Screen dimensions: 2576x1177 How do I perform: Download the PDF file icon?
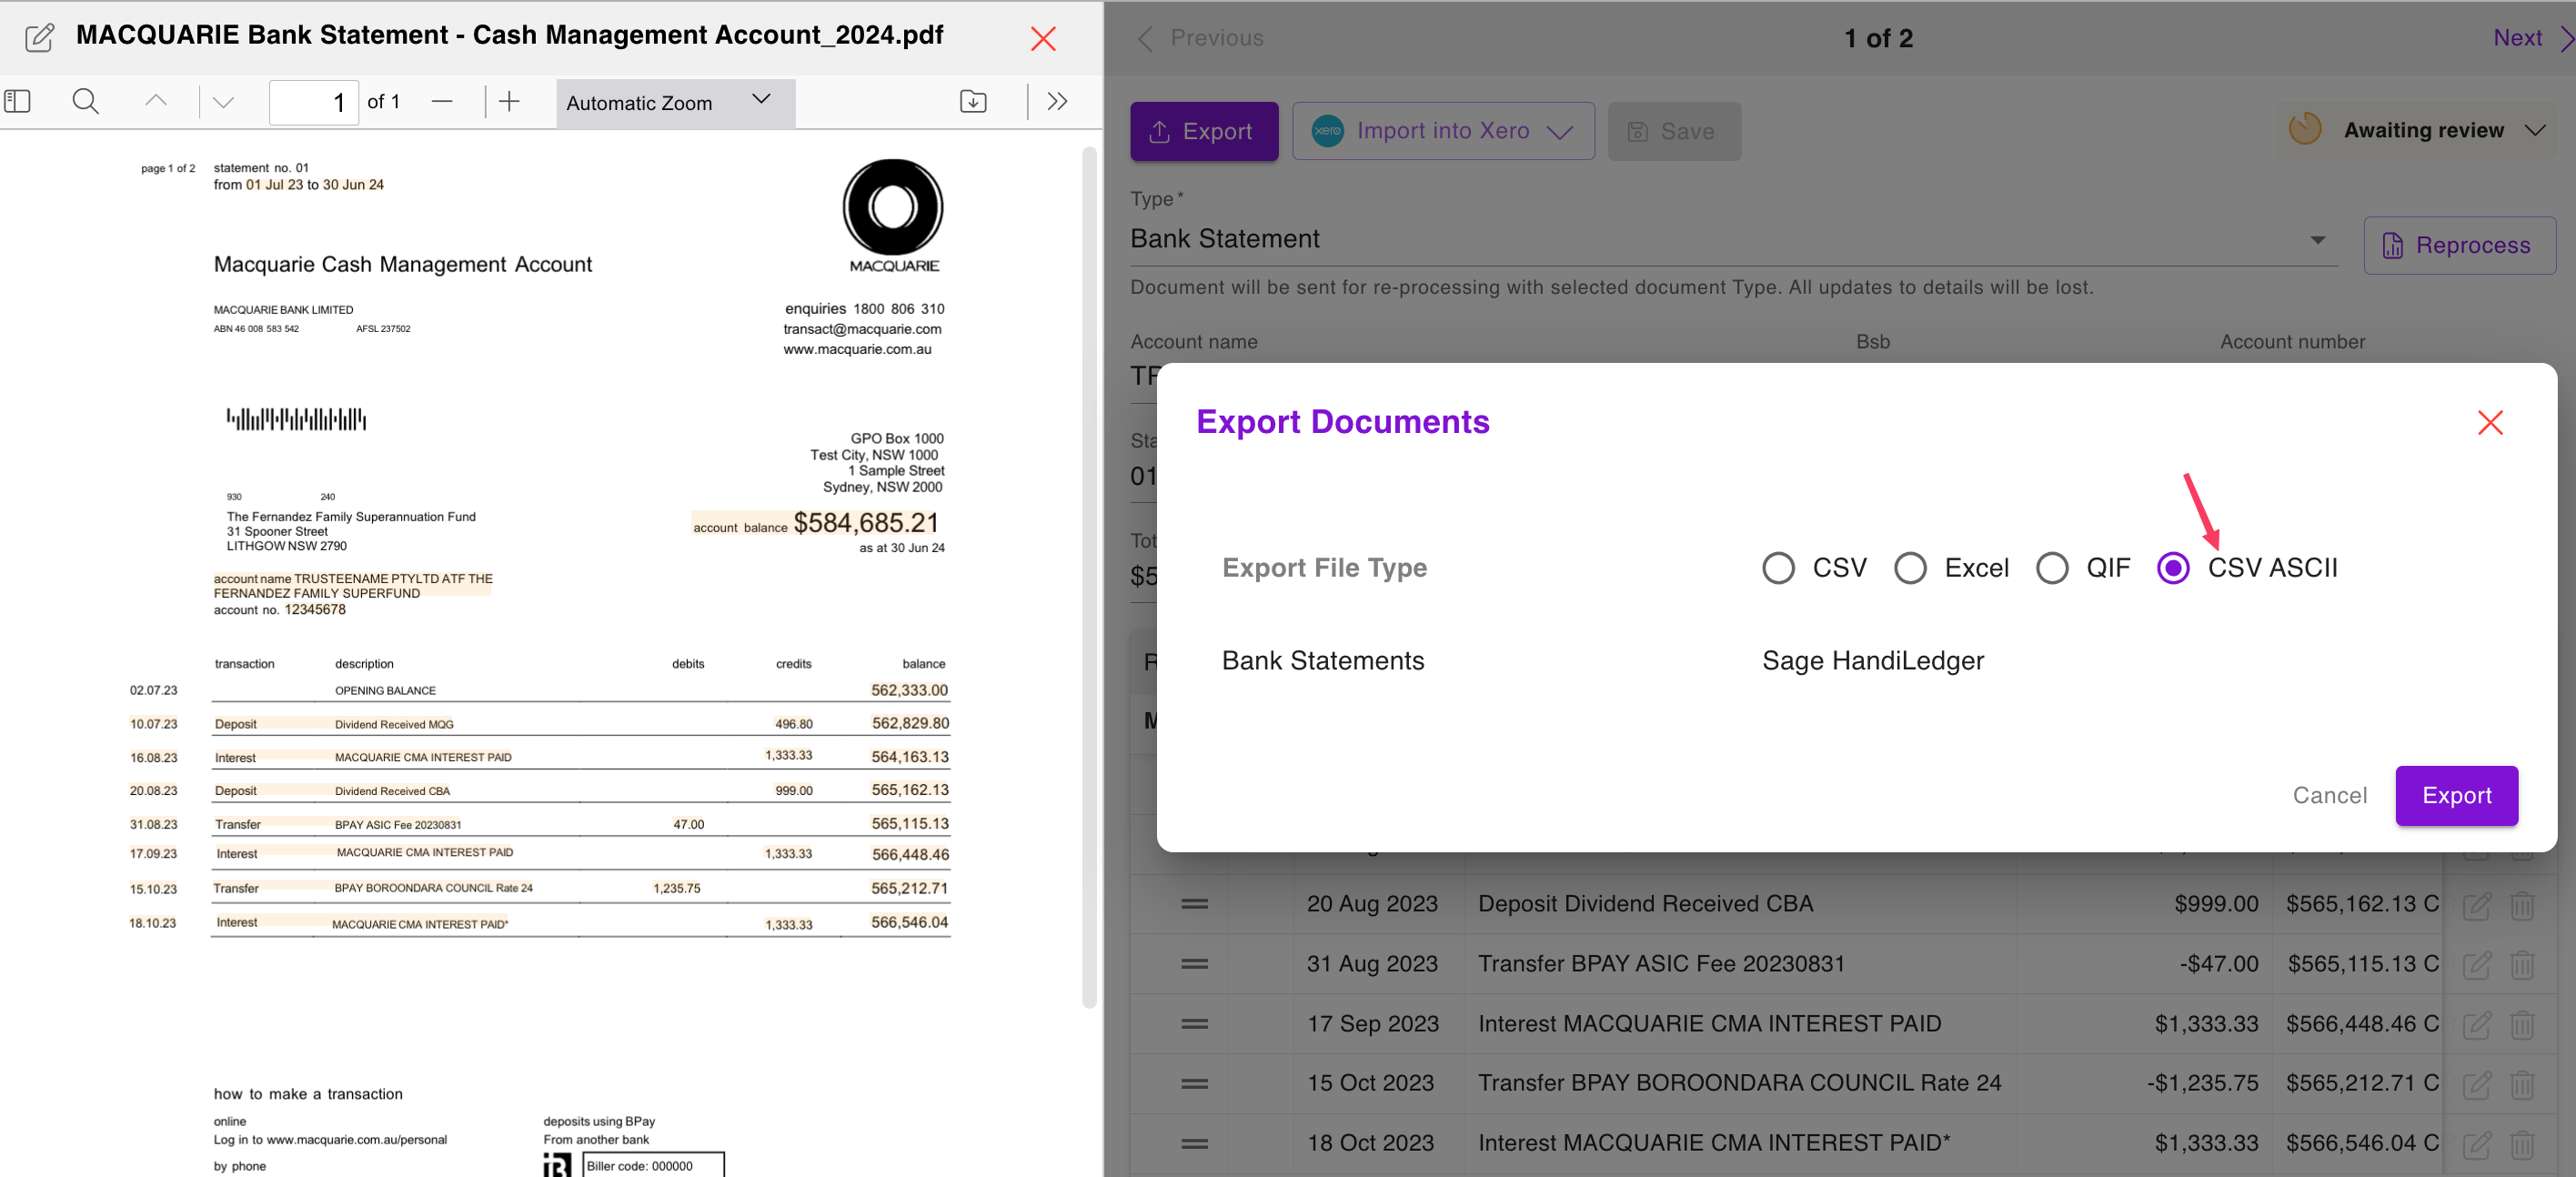coord(973,101)
